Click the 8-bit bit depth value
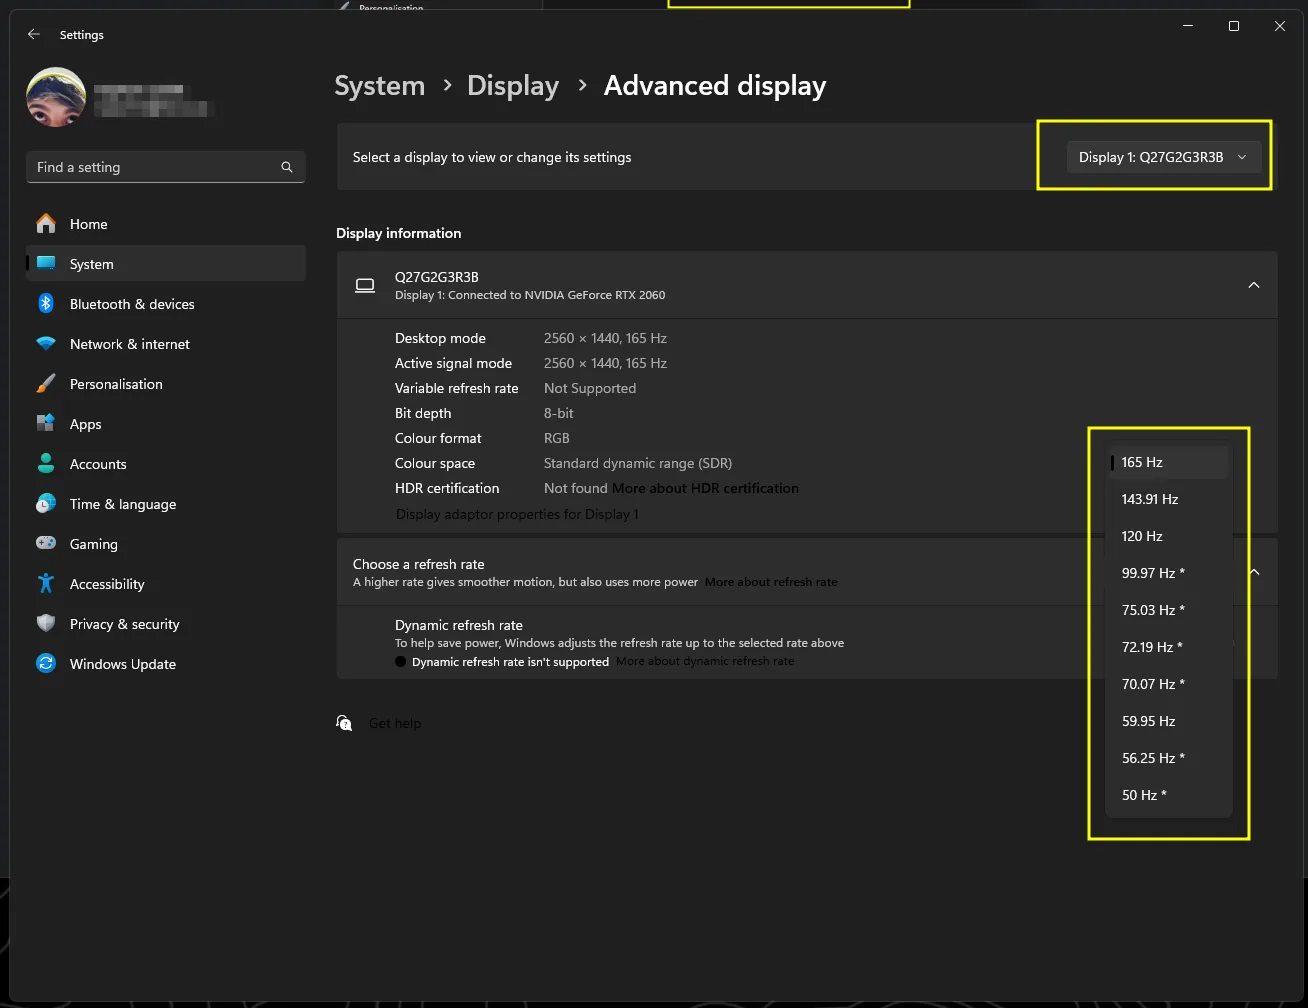This screenshot has width=1308, height=1008. click(x=559, y=413)
